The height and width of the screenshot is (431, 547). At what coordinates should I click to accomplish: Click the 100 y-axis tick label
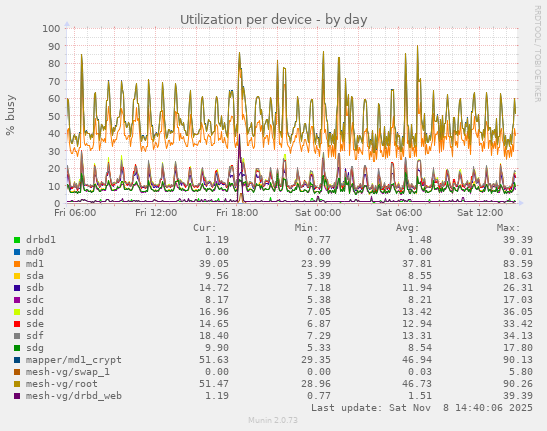(x=51, y=28)
